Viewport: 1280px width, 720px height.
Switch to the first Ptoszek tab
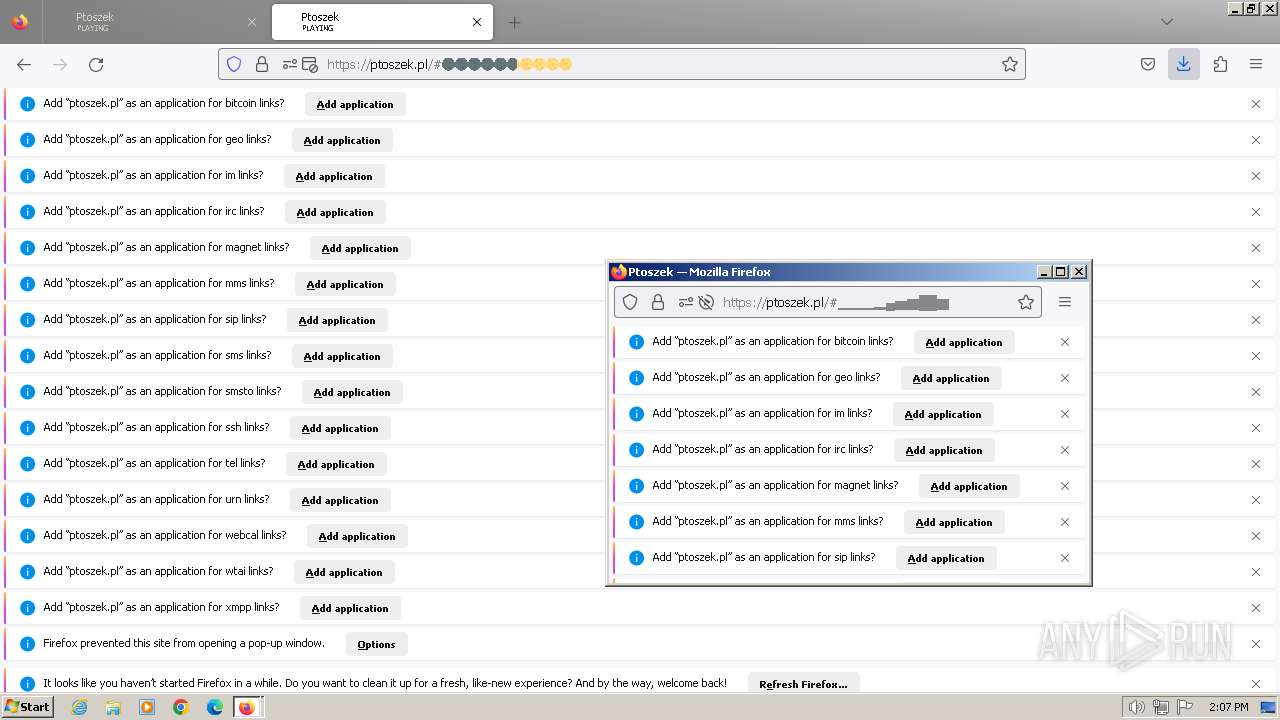155,22
